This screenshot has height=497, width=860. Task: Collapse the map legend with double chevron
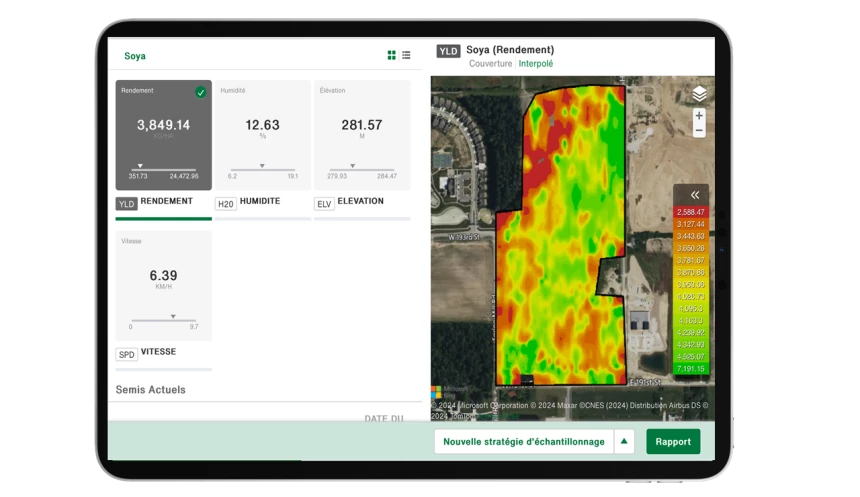[691, 195]
